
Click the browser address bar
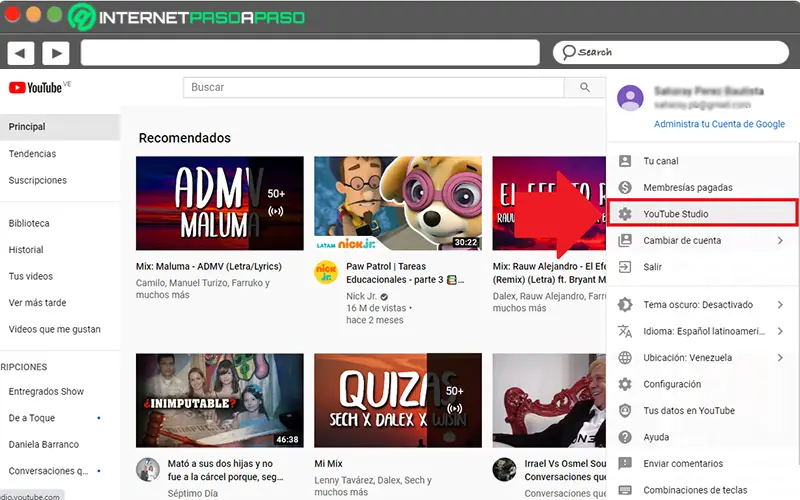point(310,53)
